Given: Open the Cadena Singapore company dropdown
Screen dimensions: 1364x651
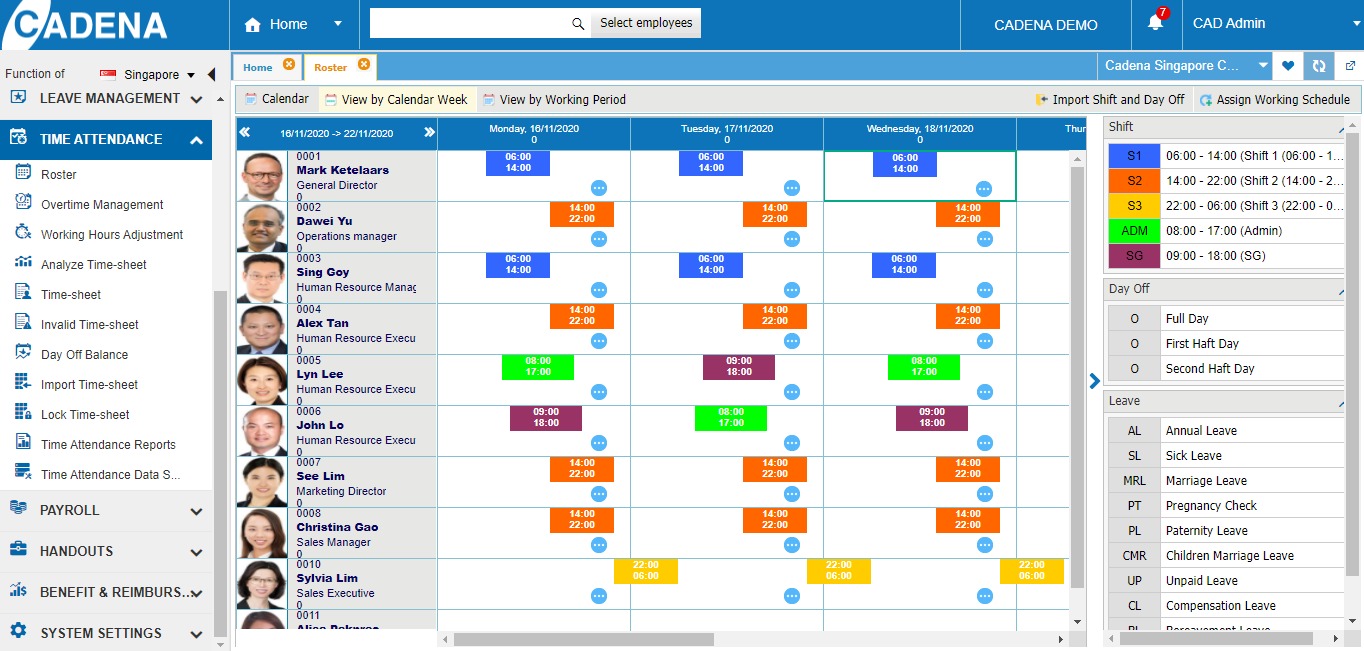Looking at the screenshot, I should [x=1264, y=66].
